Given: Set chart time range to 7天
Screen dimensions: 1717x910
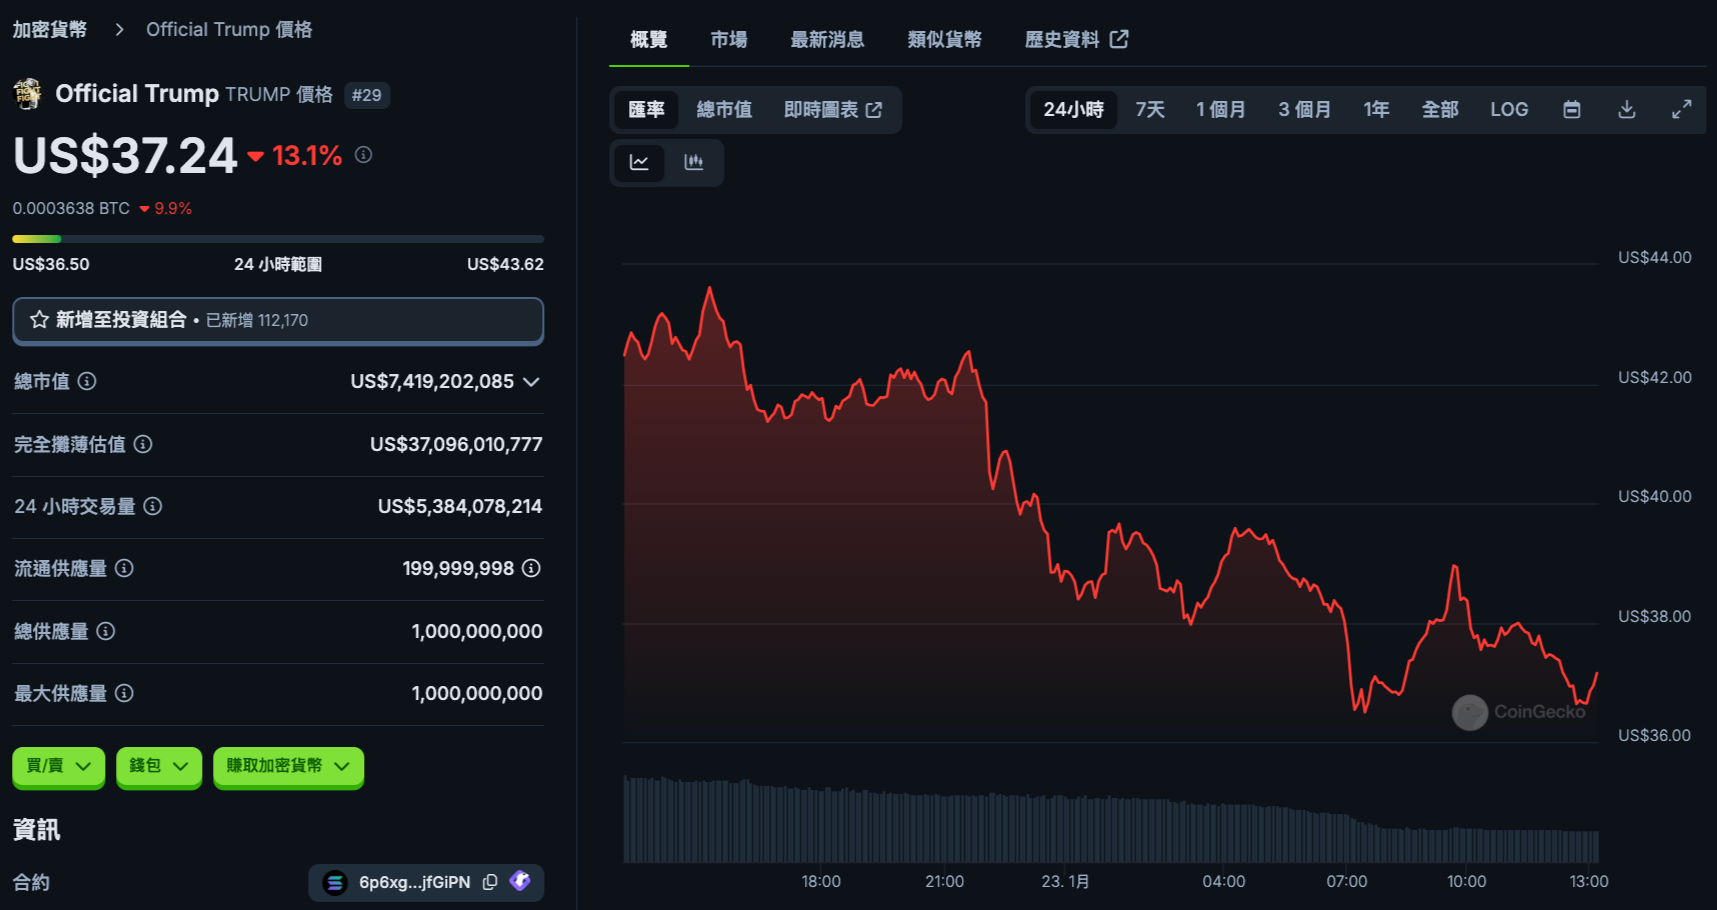Looking at the screenshot, I should 1149,109.
